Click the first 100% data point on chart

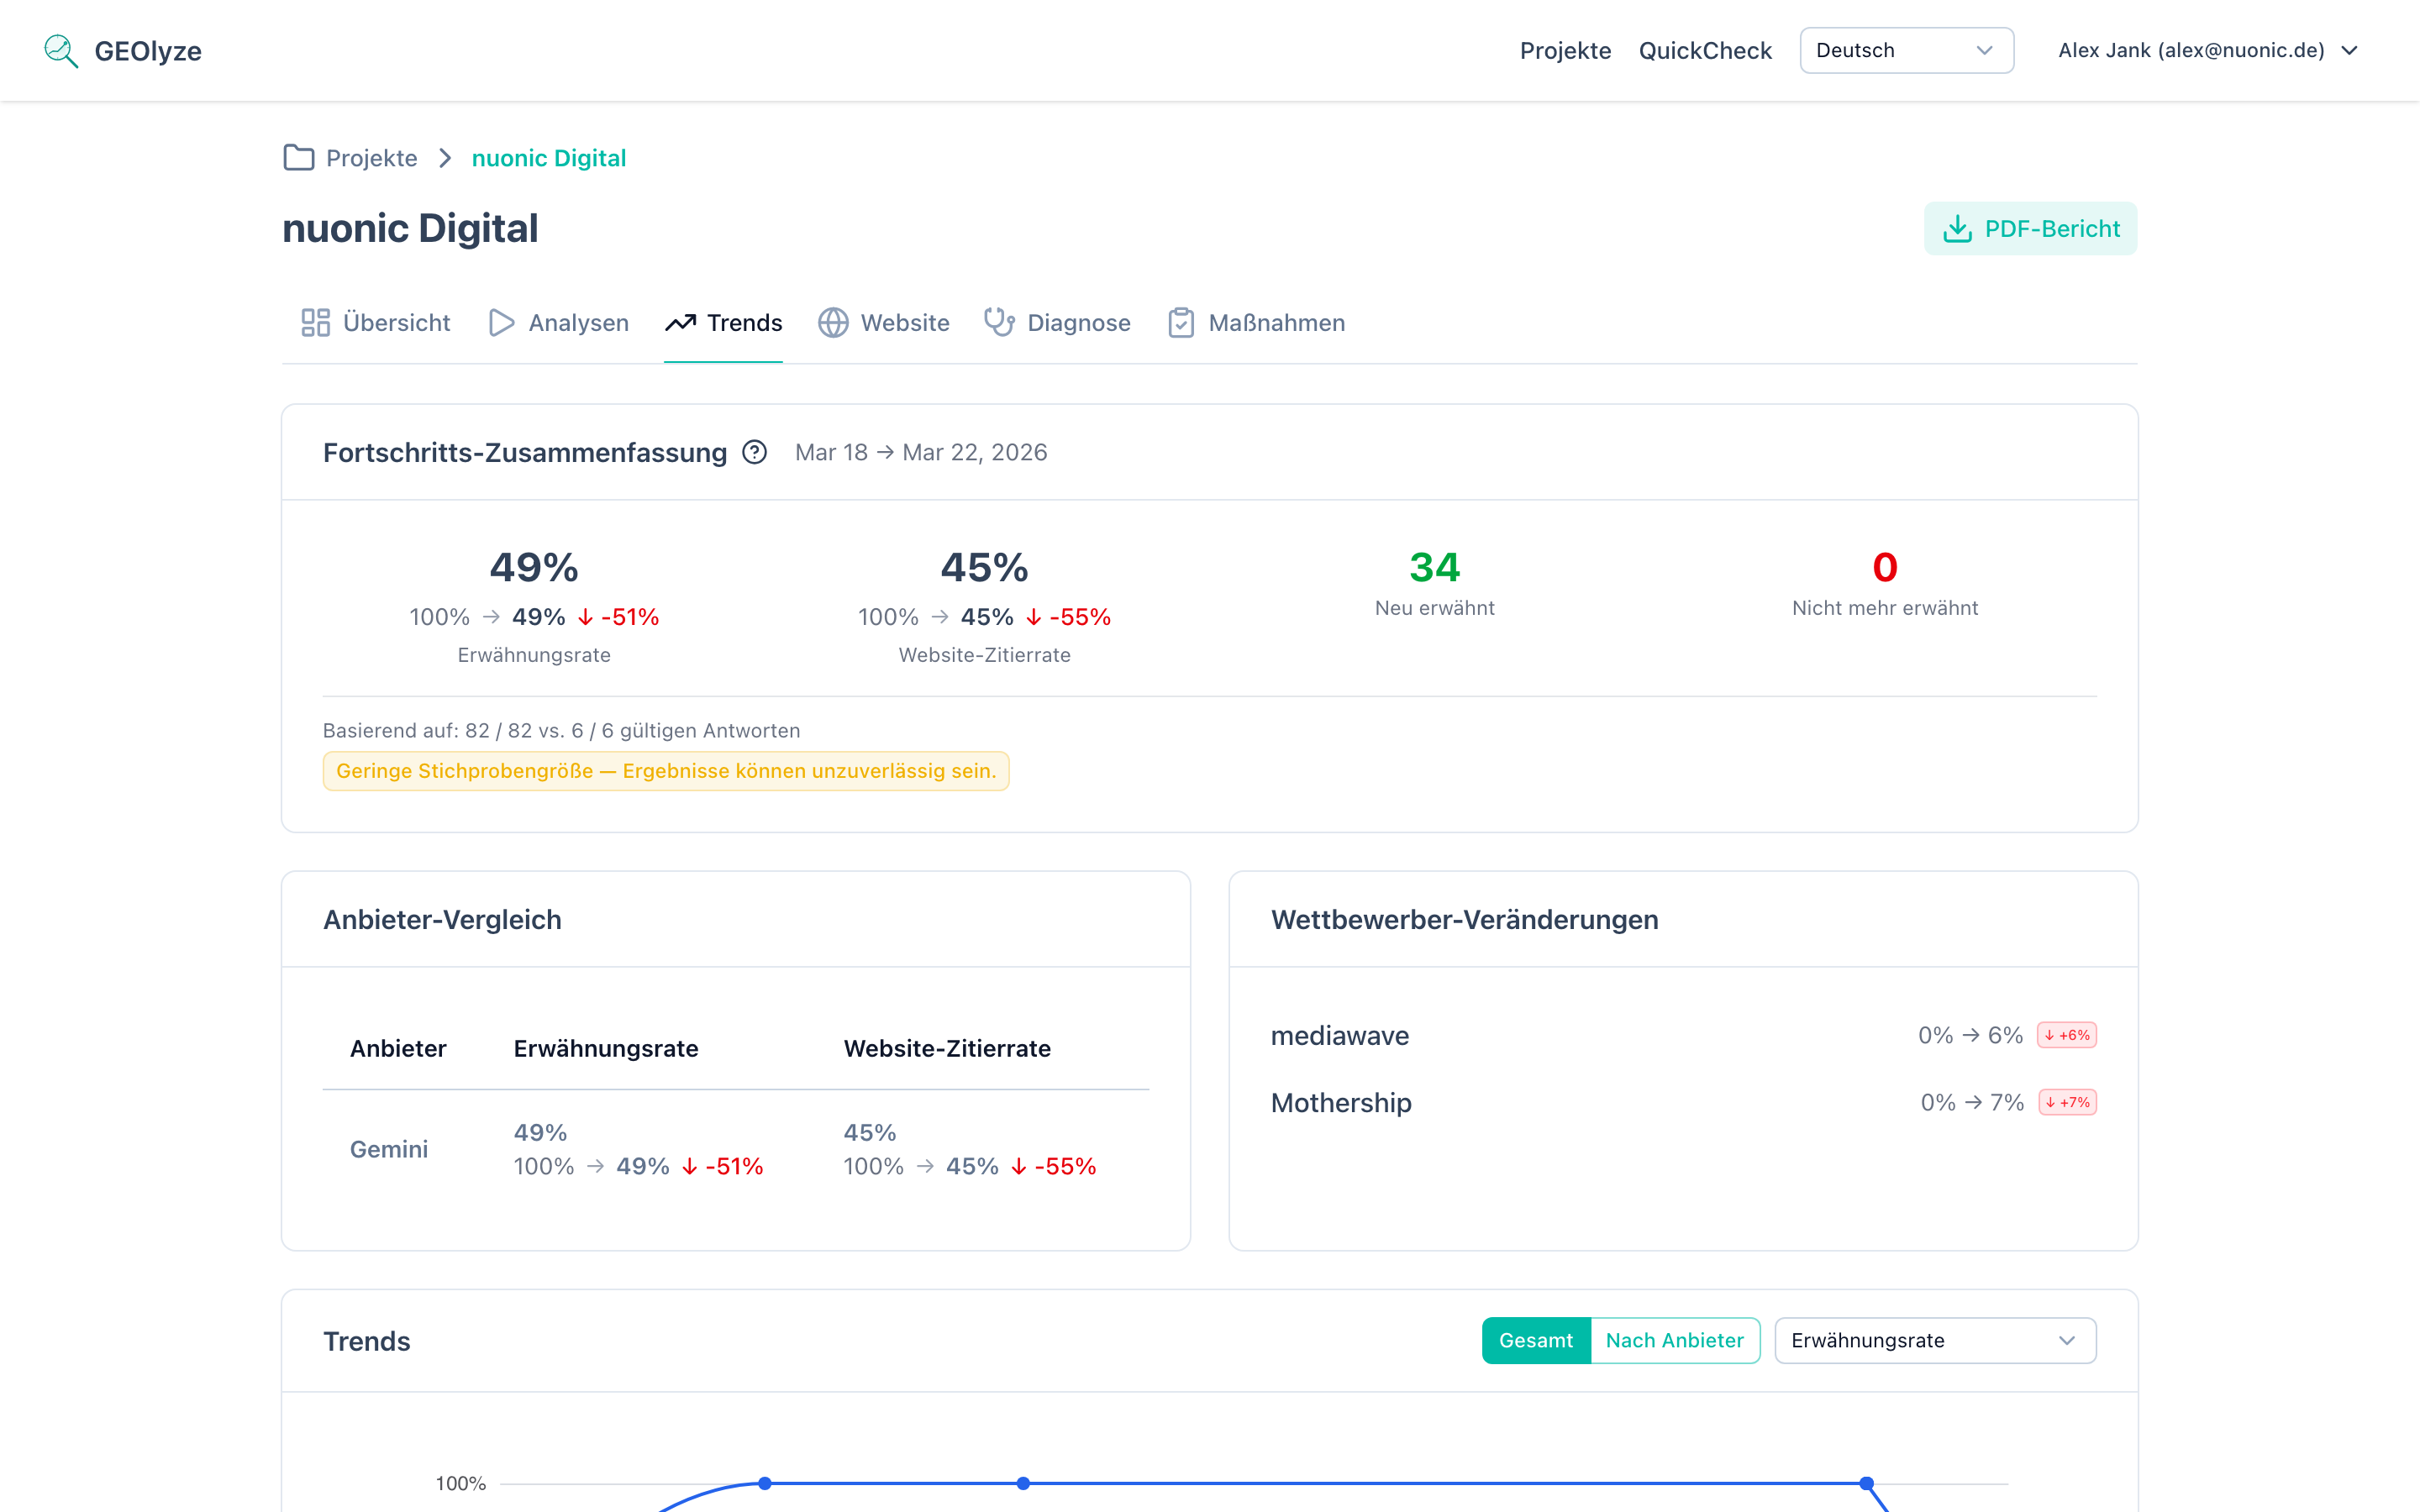765,1483
